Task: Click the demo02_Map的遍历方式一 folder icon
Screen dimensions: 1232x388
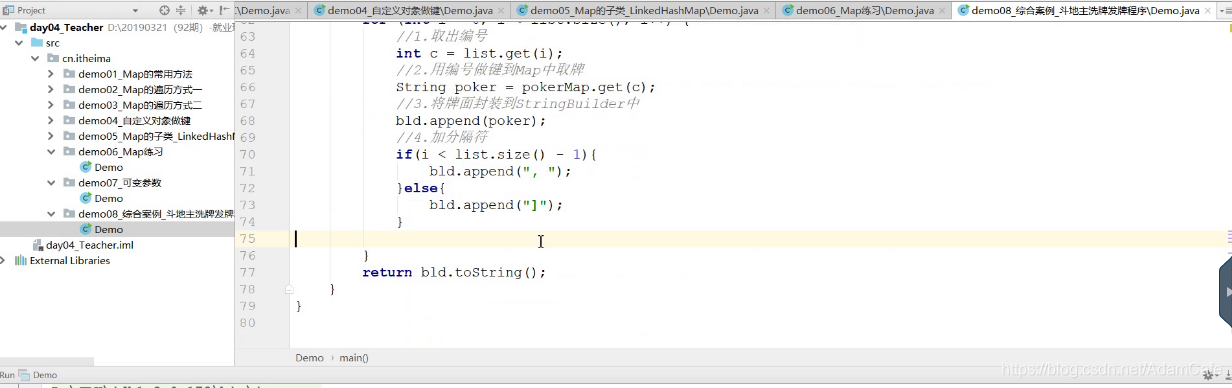Action: (x=69, y=89)
